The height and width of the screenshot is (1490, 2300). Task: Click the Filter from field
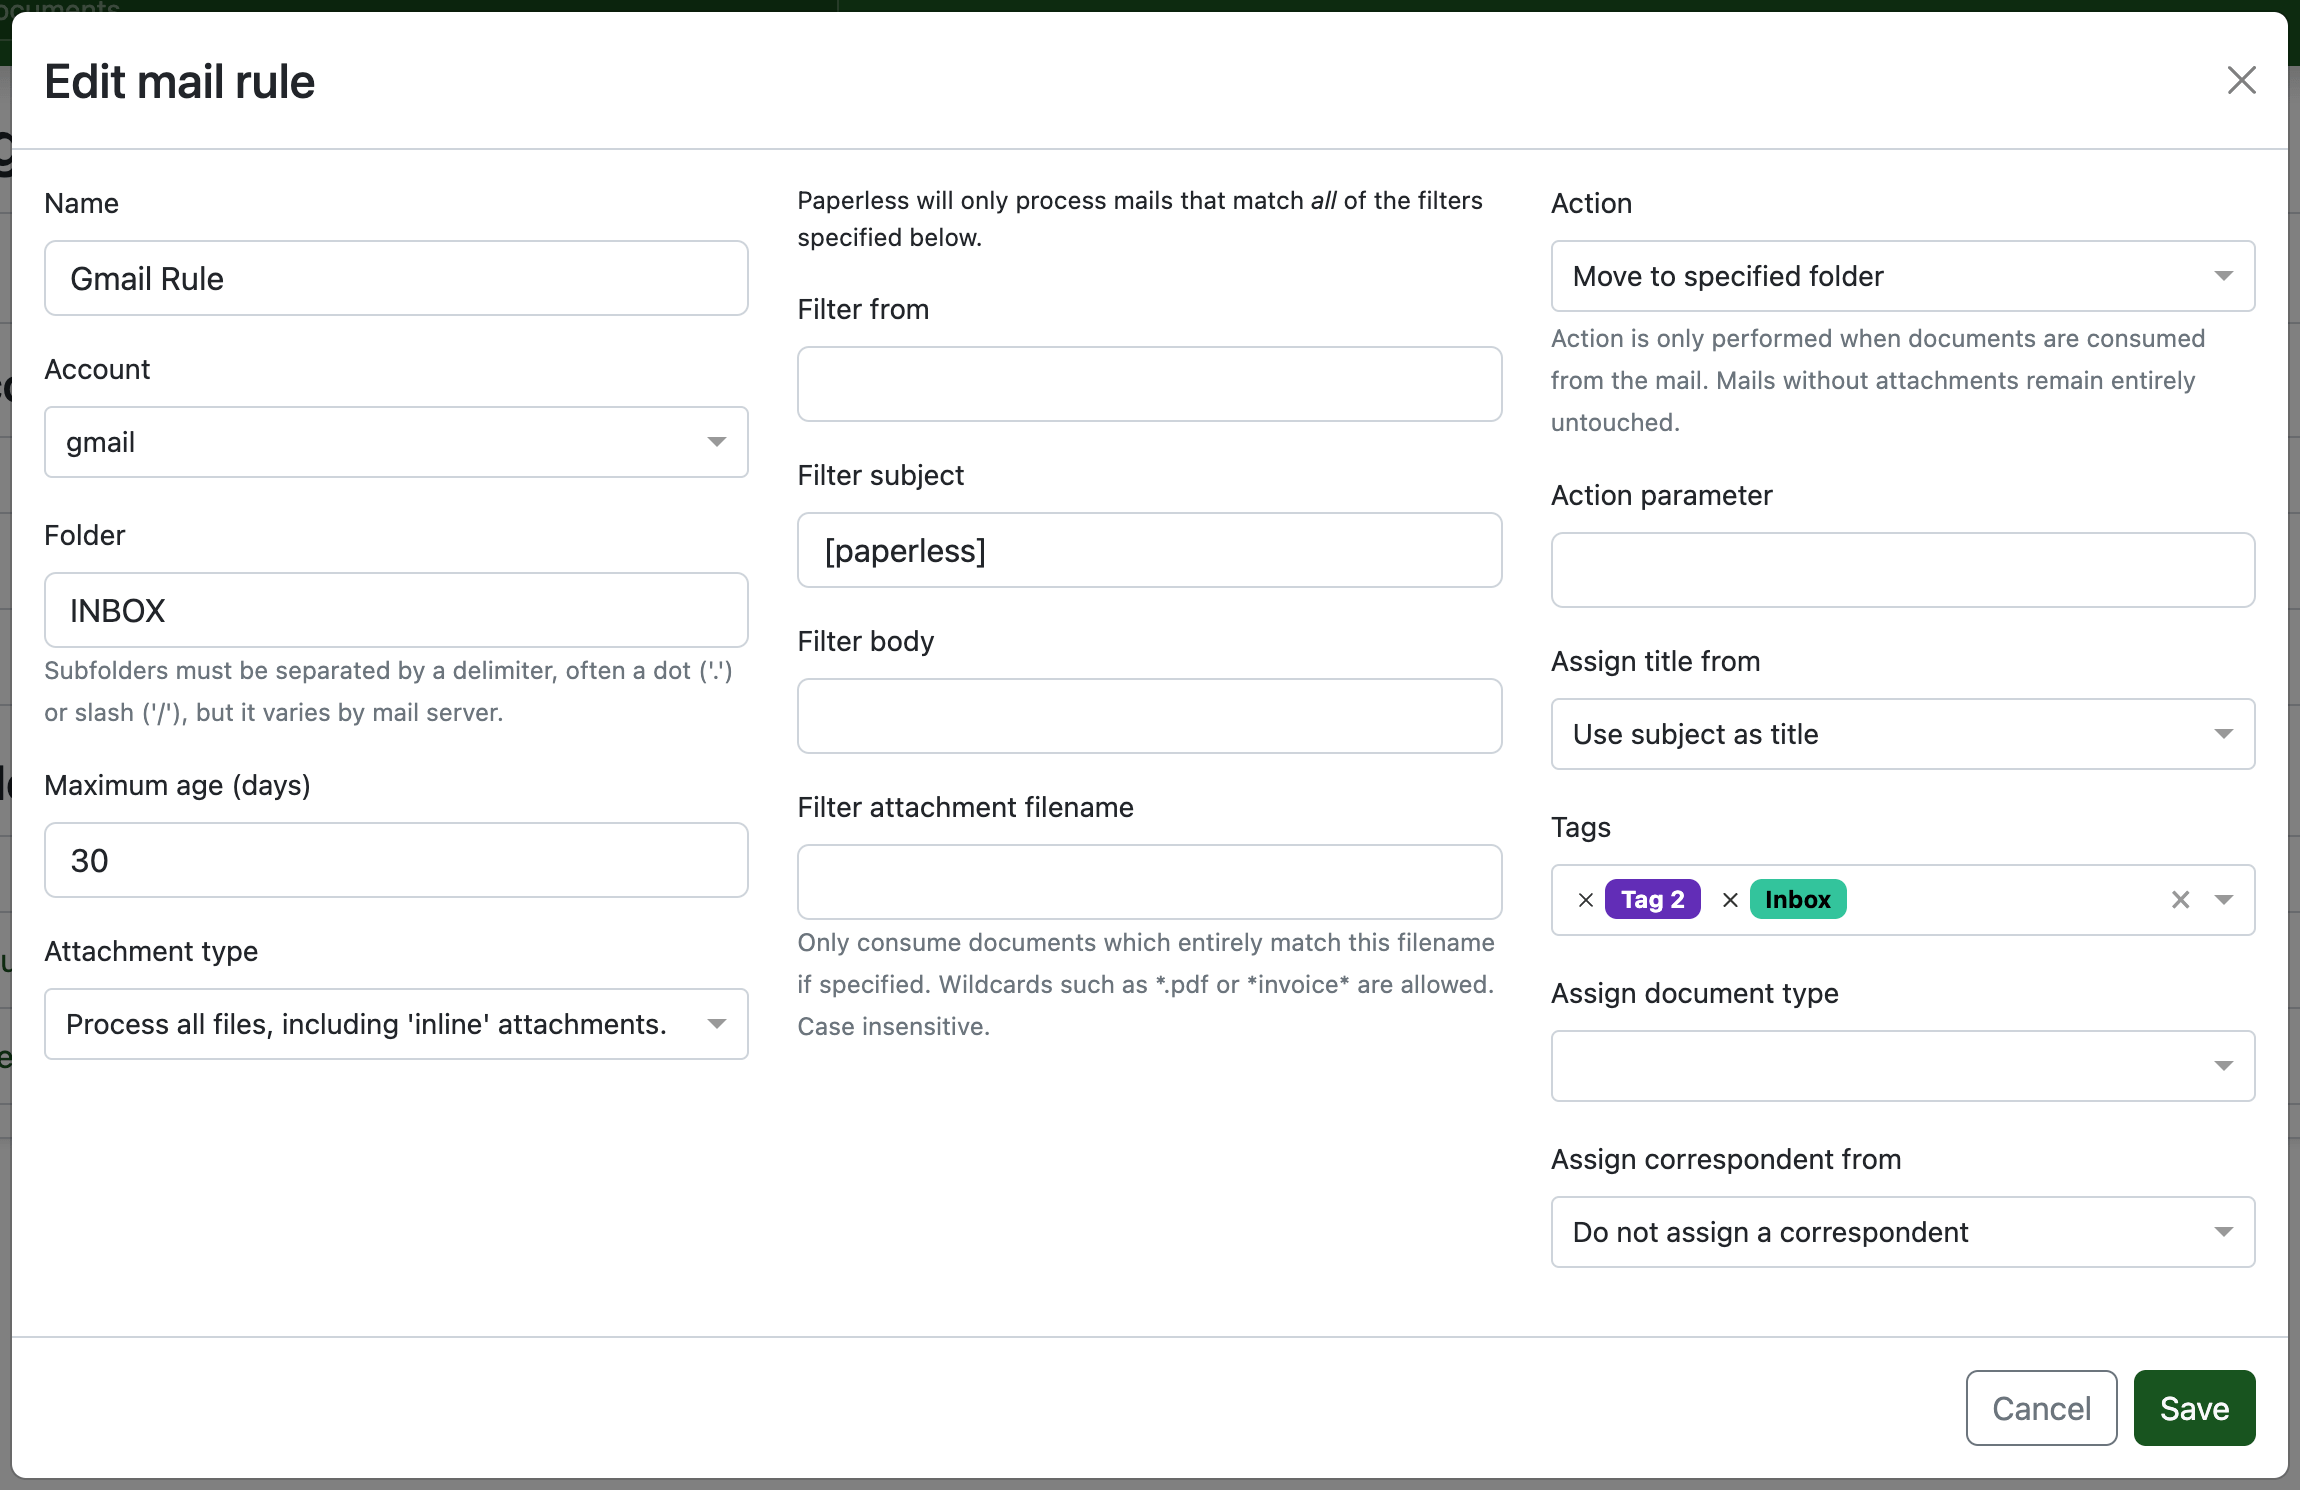click(x=1149, y=384)
